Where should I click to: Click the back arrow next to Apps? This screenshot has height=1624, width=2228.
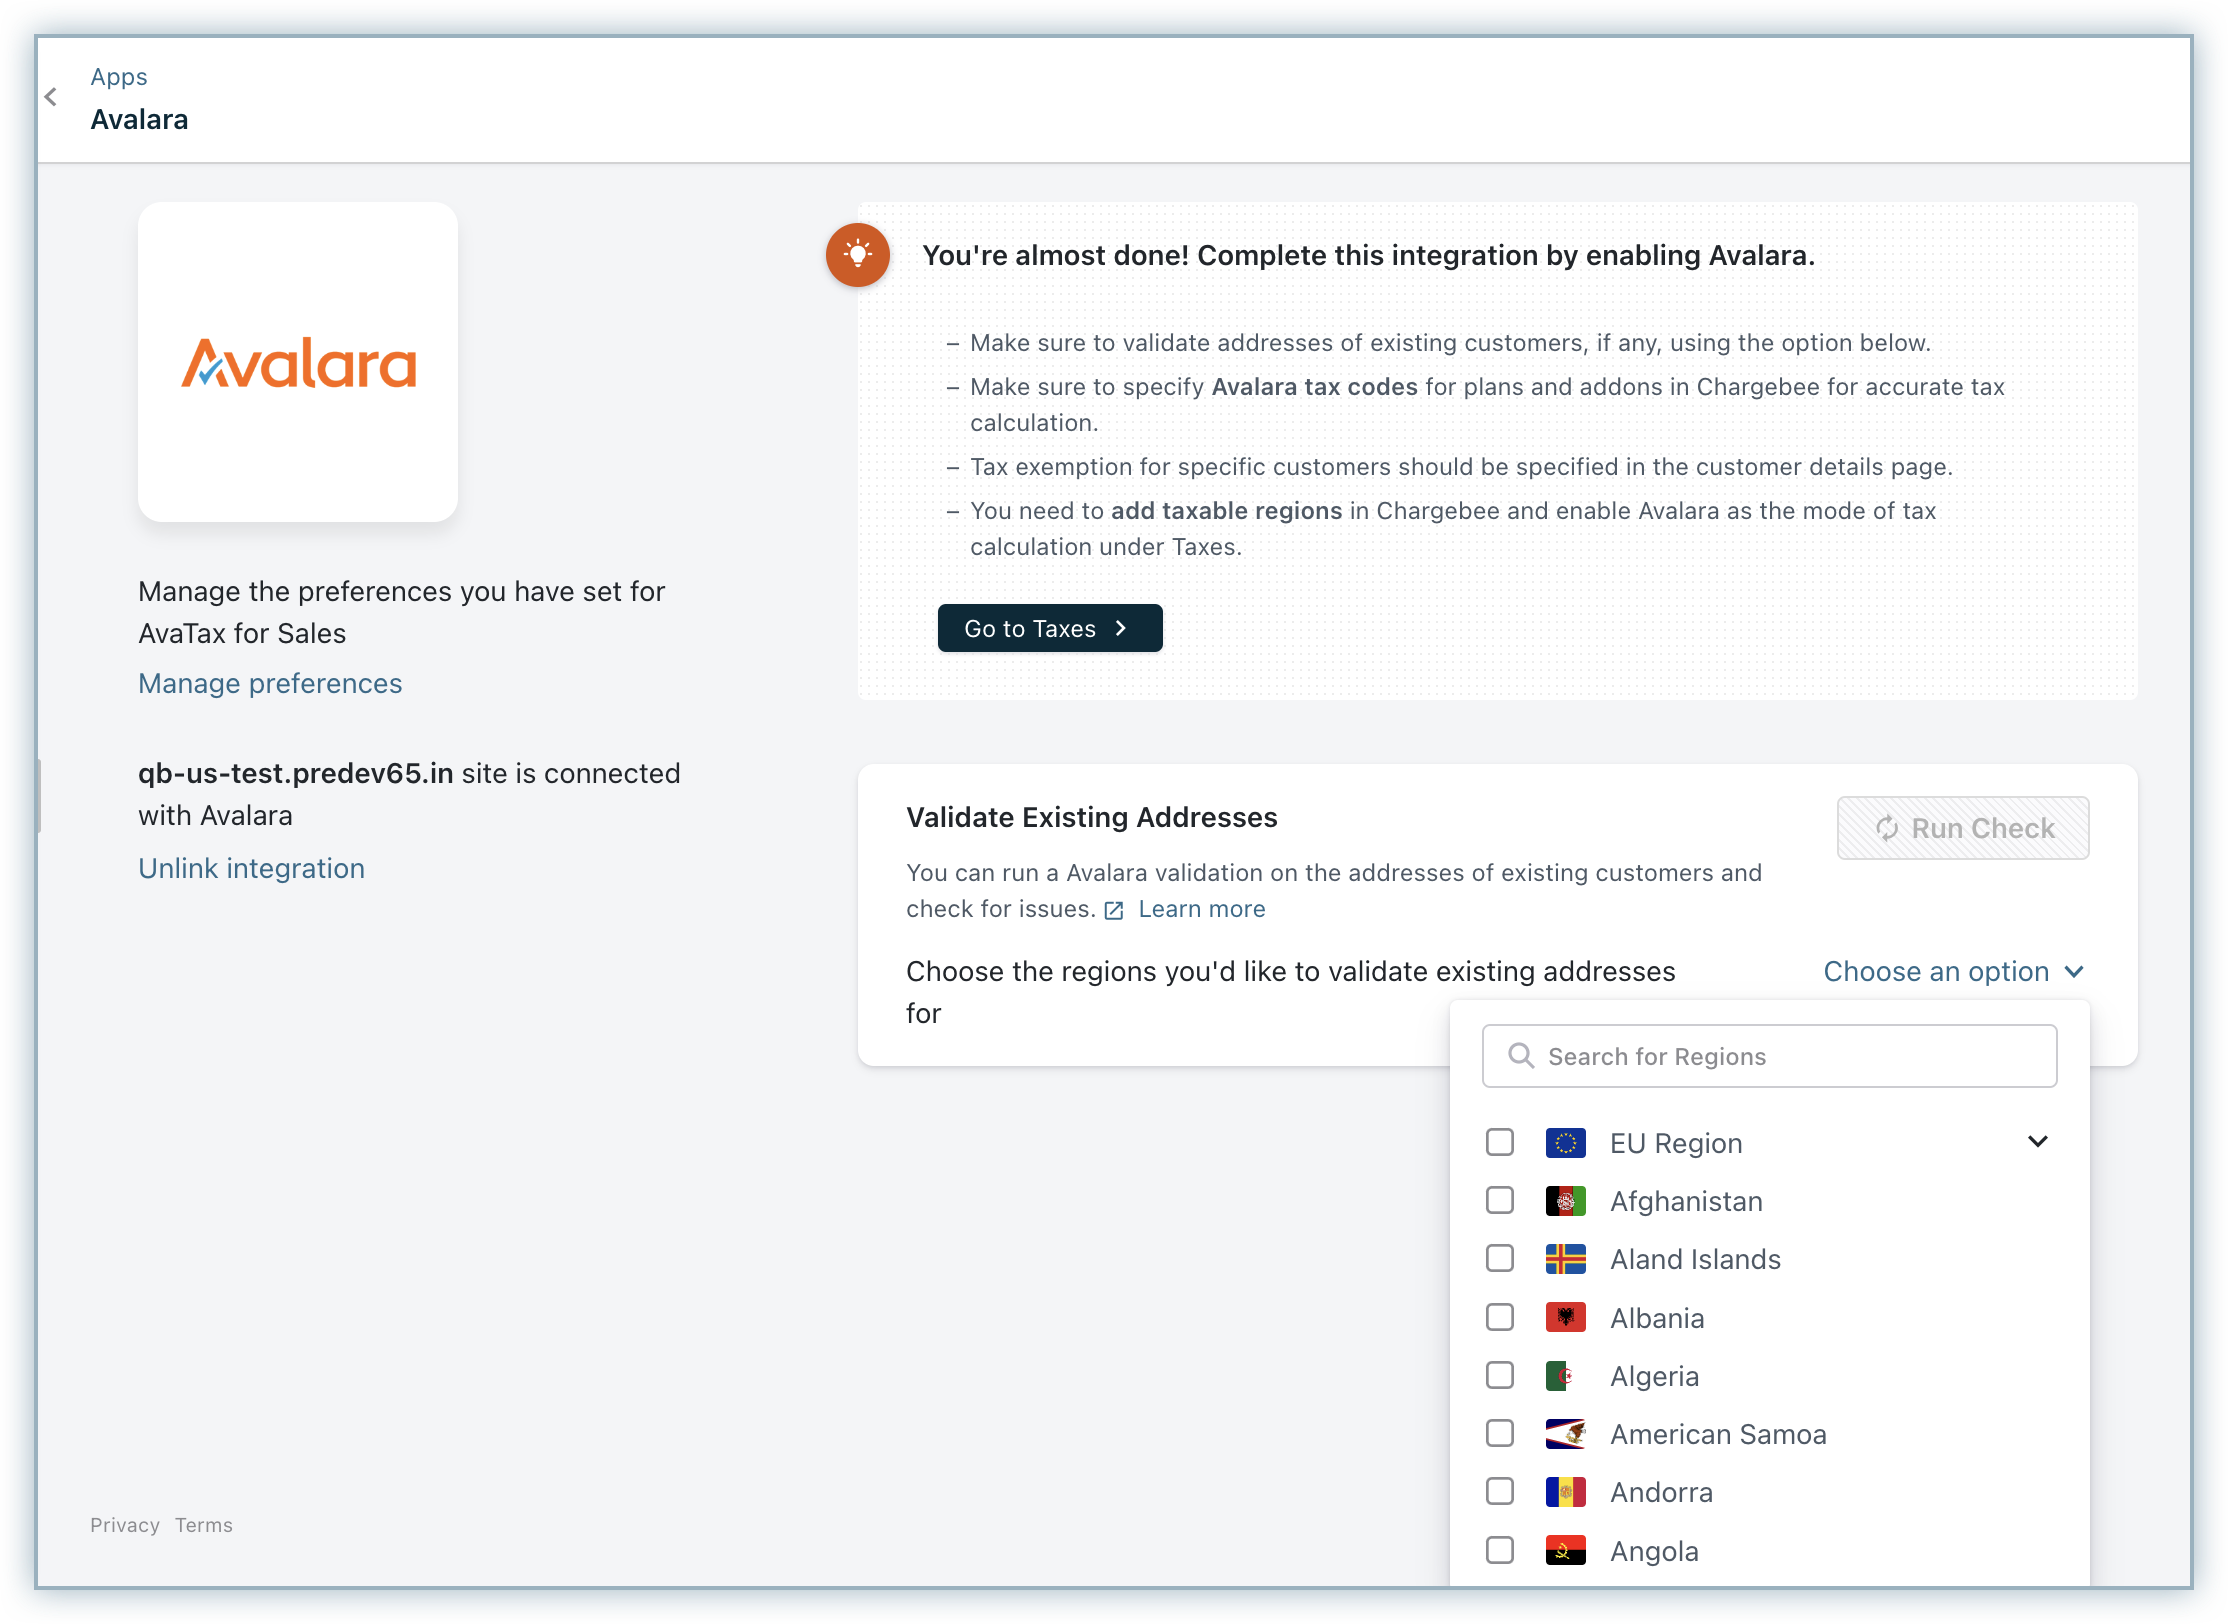51,97
